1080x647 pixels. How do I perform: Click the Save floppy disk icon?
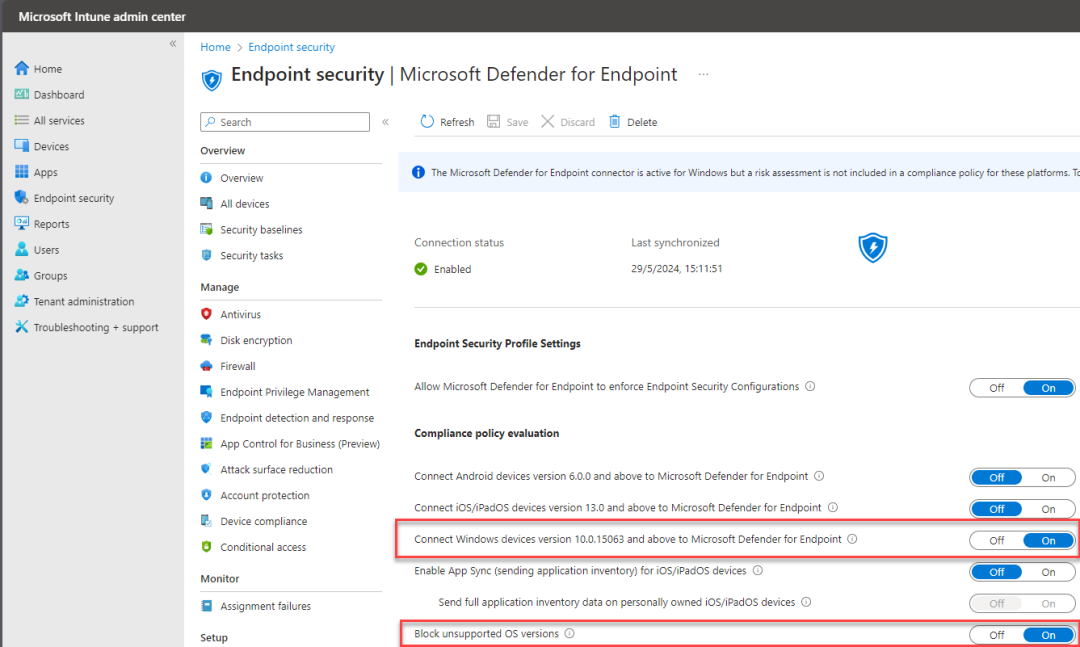[x=493, y=121]
